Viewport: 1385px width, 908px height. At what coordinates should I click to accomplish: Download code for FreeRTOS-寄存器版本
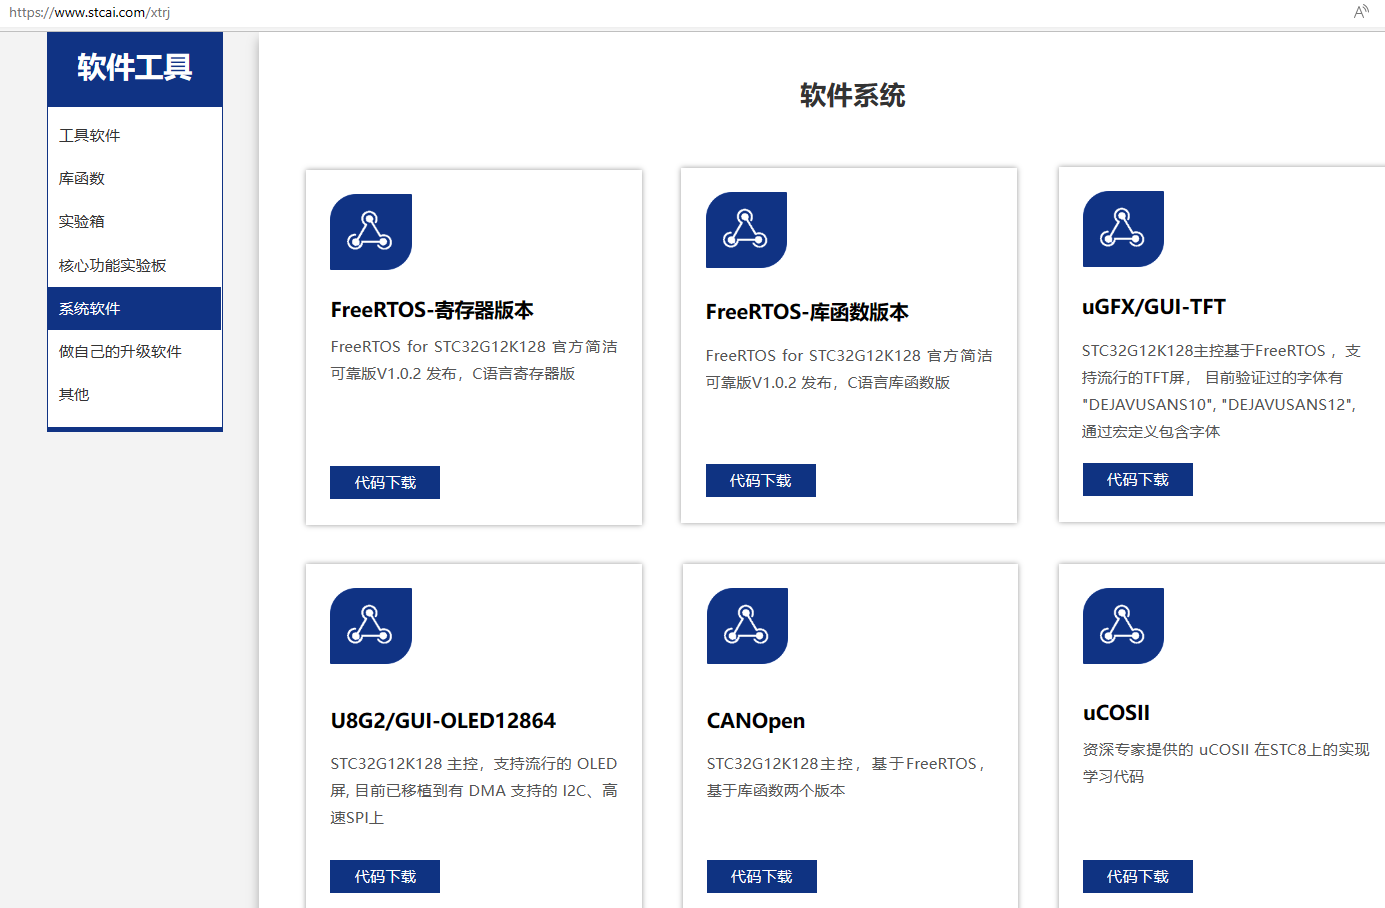click(x=385, y=482)
